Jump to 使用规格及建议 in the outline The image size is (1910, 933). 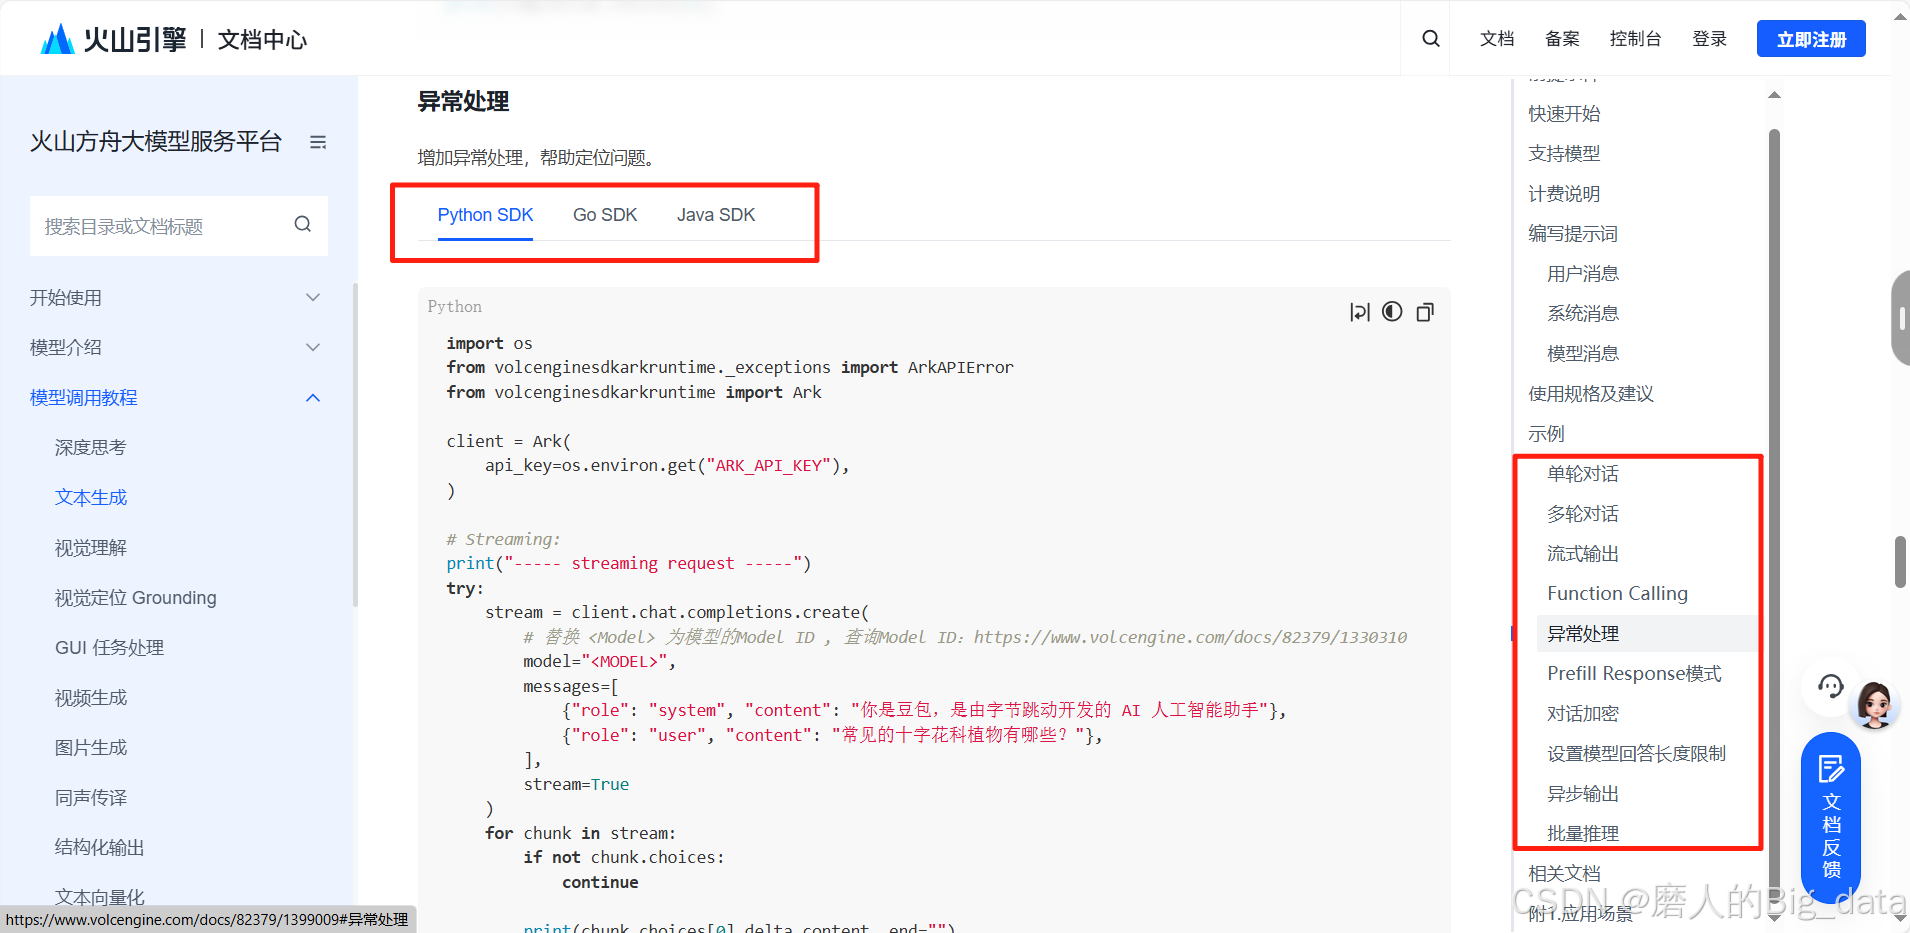click(1591, 394)
